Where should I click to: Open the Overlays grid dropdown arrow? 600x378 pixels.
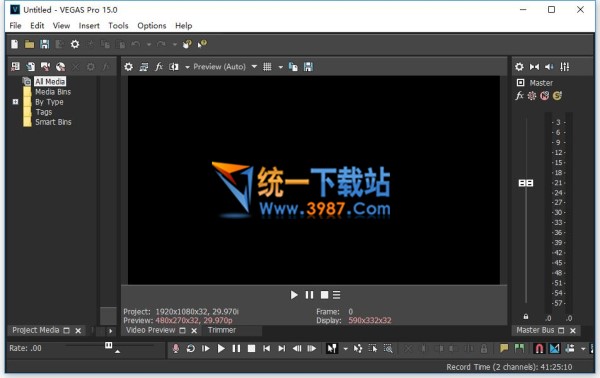280,67
